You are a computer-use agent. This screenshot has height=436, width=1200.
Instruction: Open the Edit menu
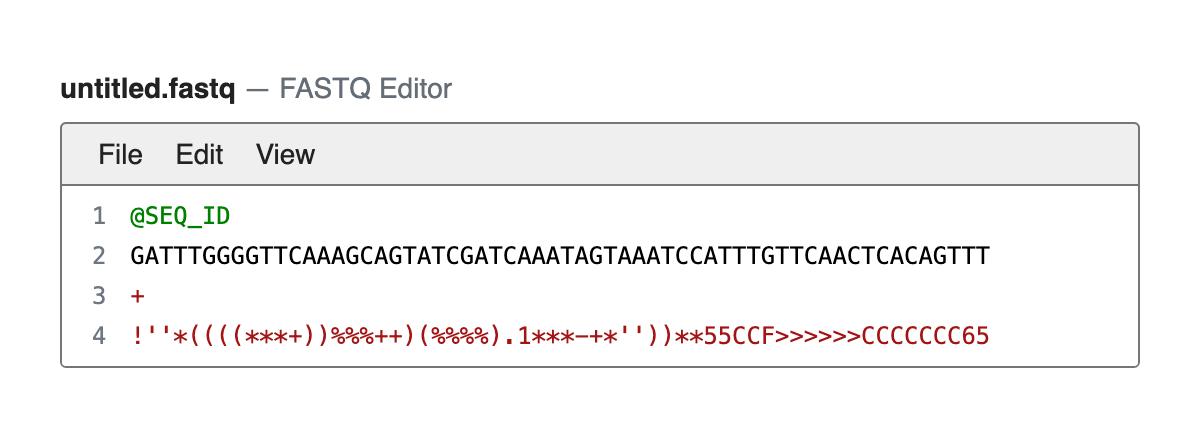tap(199, 155)
